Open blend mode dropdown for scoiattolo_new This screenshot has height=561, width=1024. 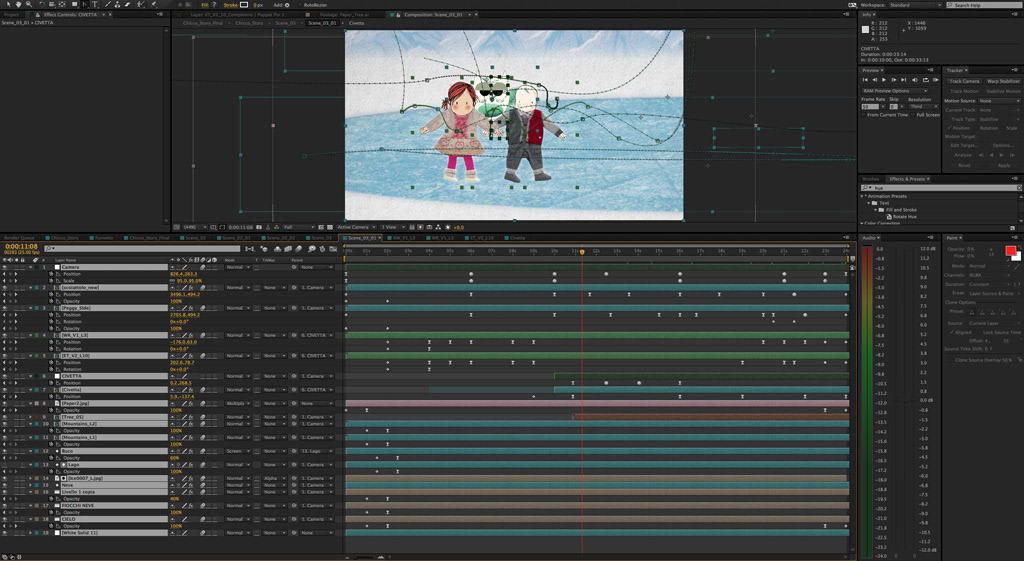pos(238,287)
